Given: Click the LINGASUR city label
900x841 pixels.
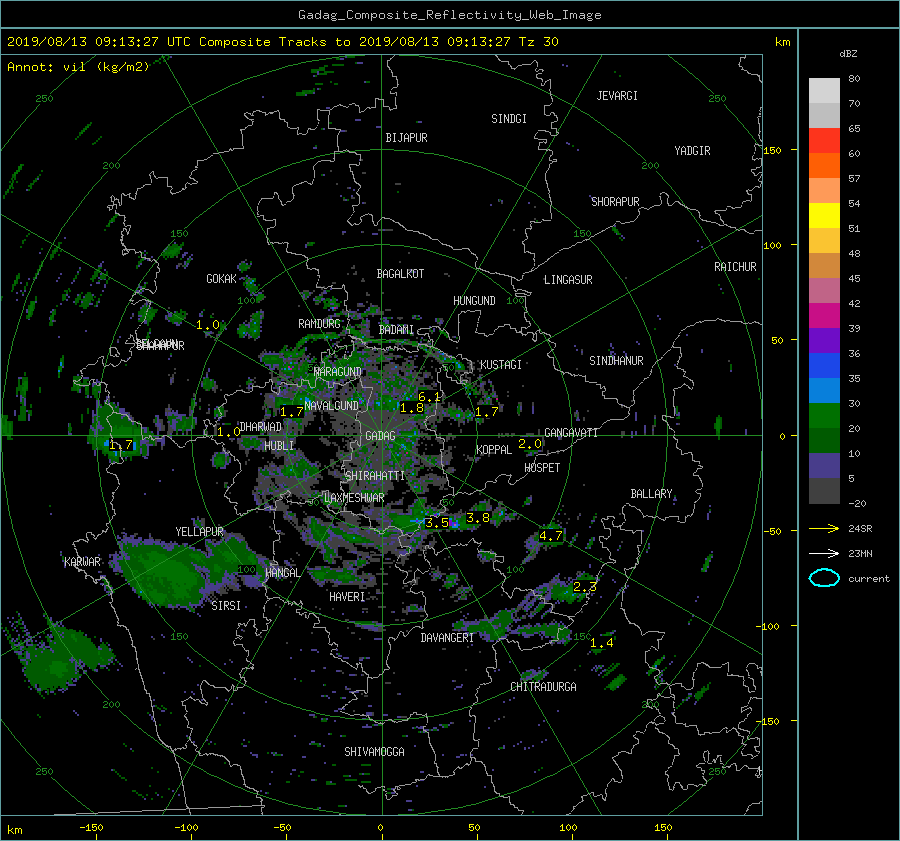Looking at the screenshot, I should tap(568, 280).
